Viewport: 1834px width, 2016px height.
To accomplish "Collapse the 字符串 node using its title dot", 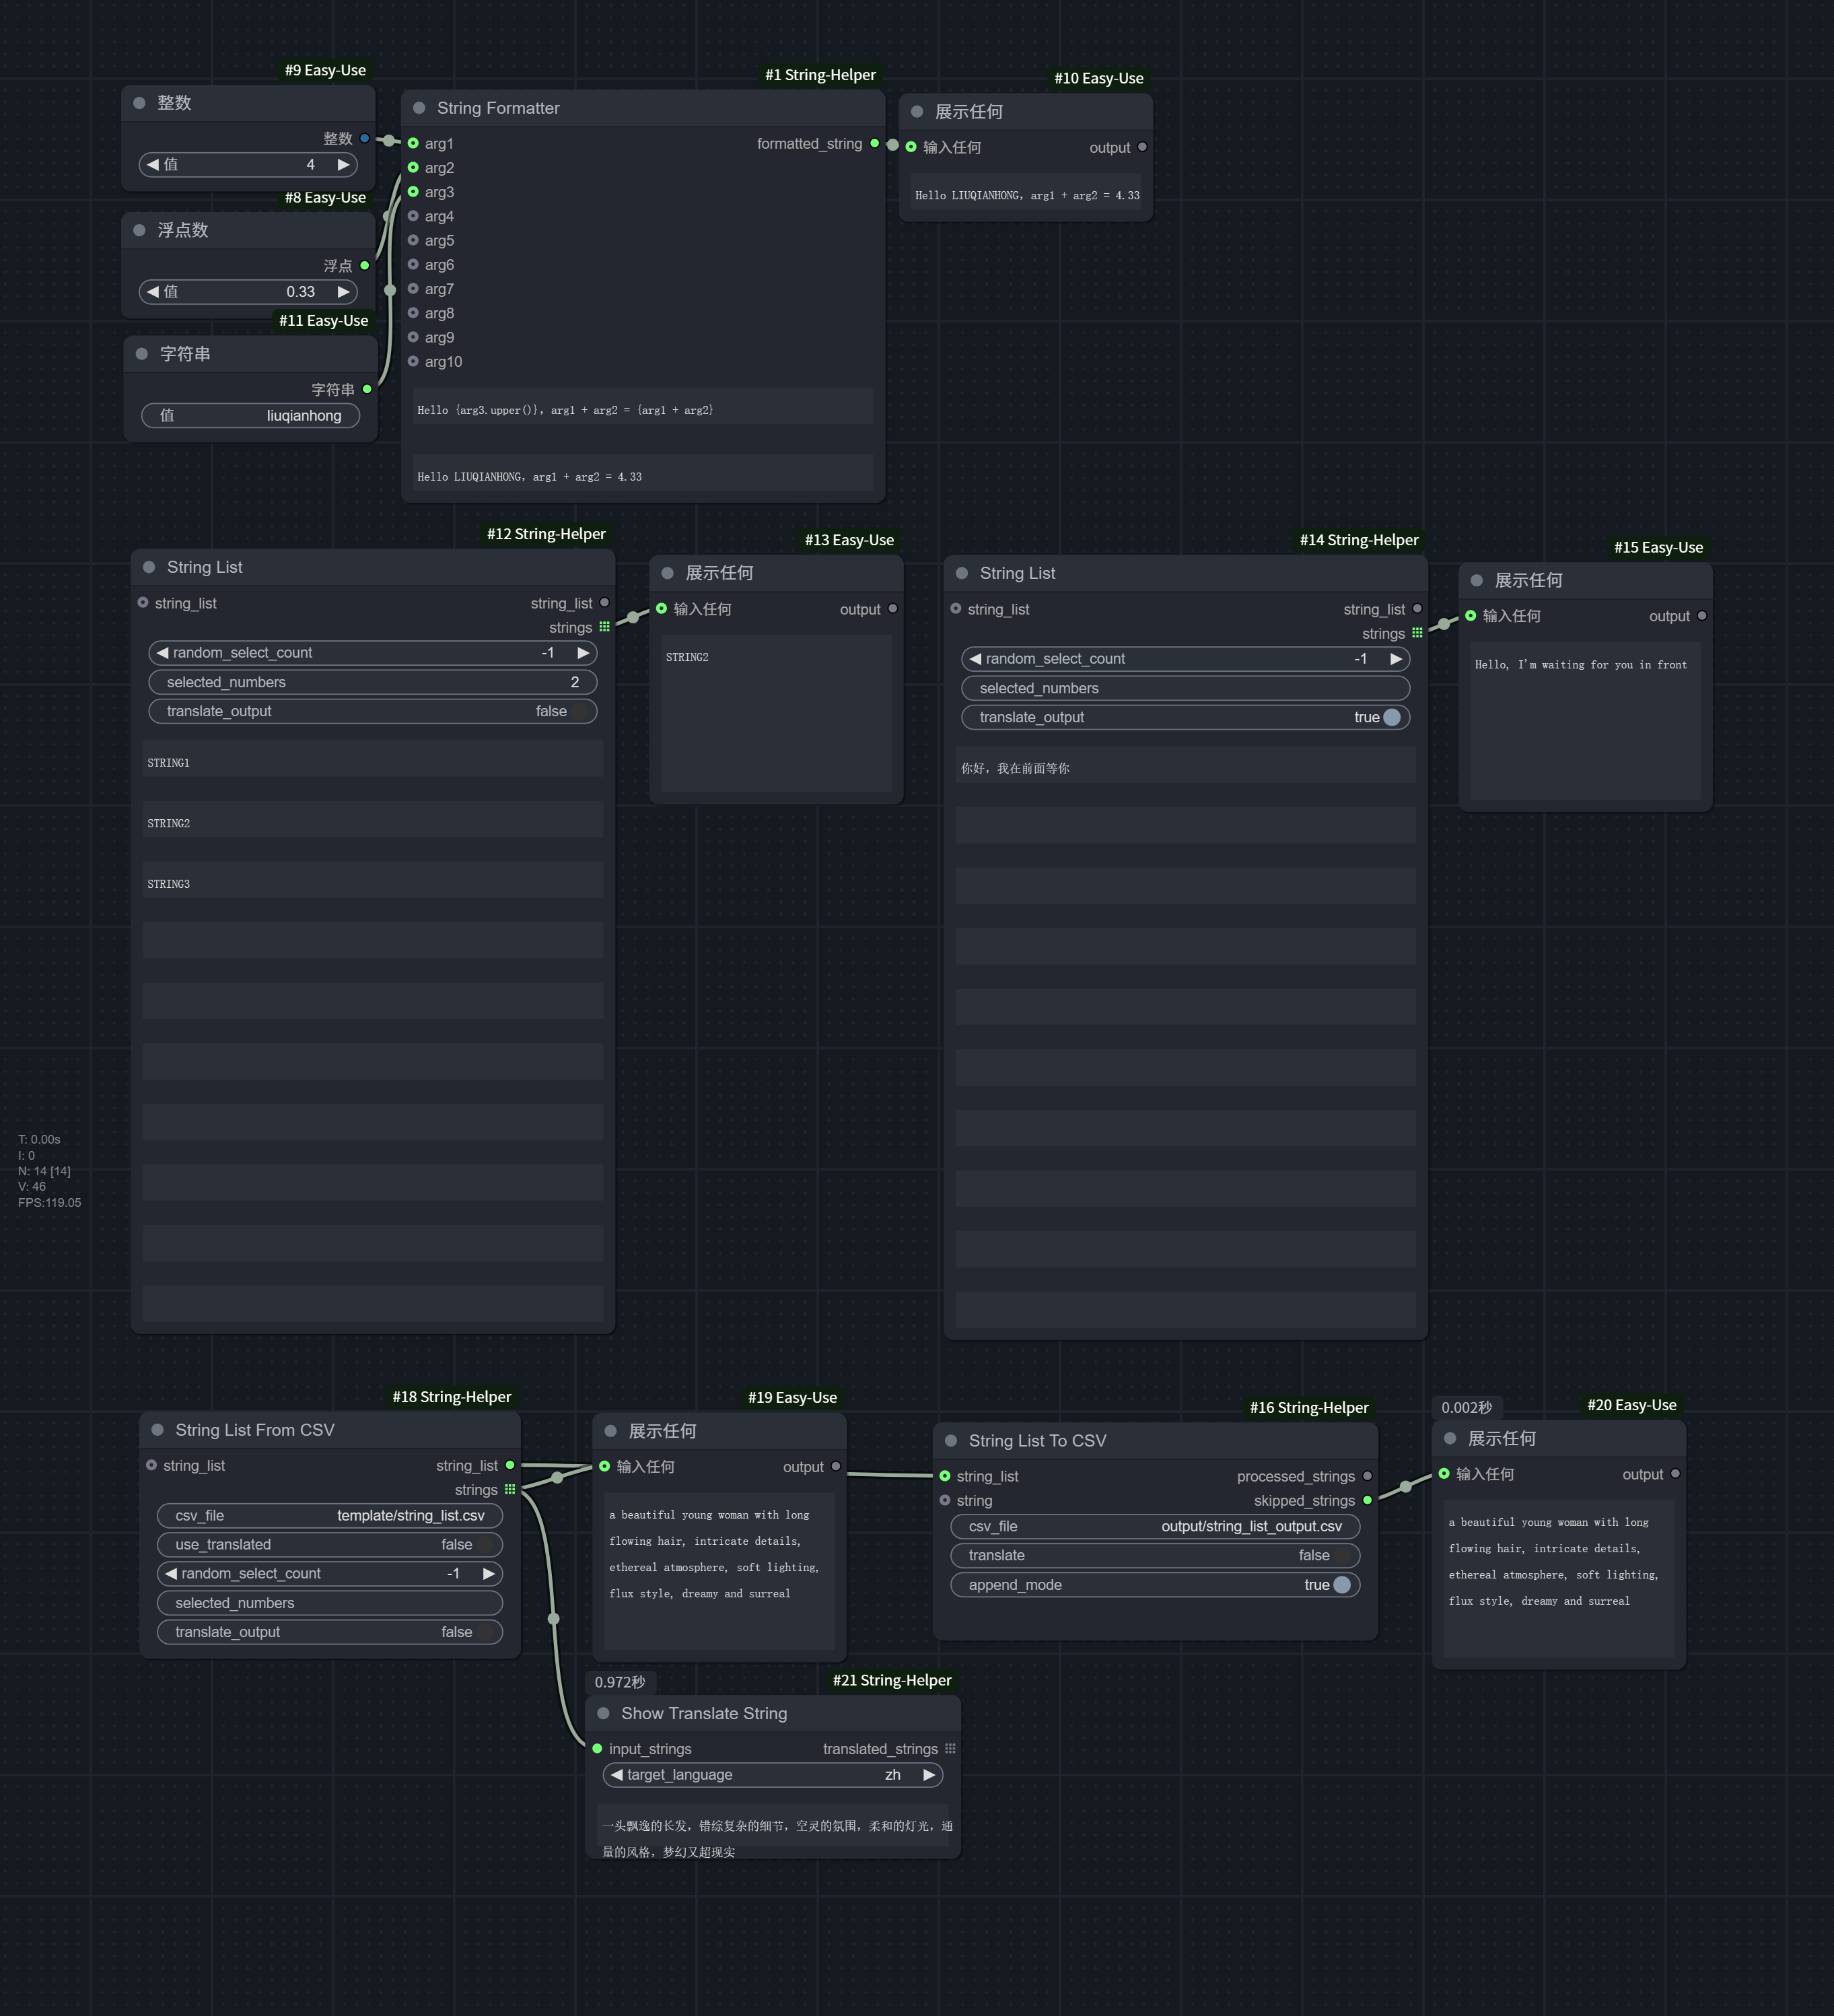I will 142,354.
